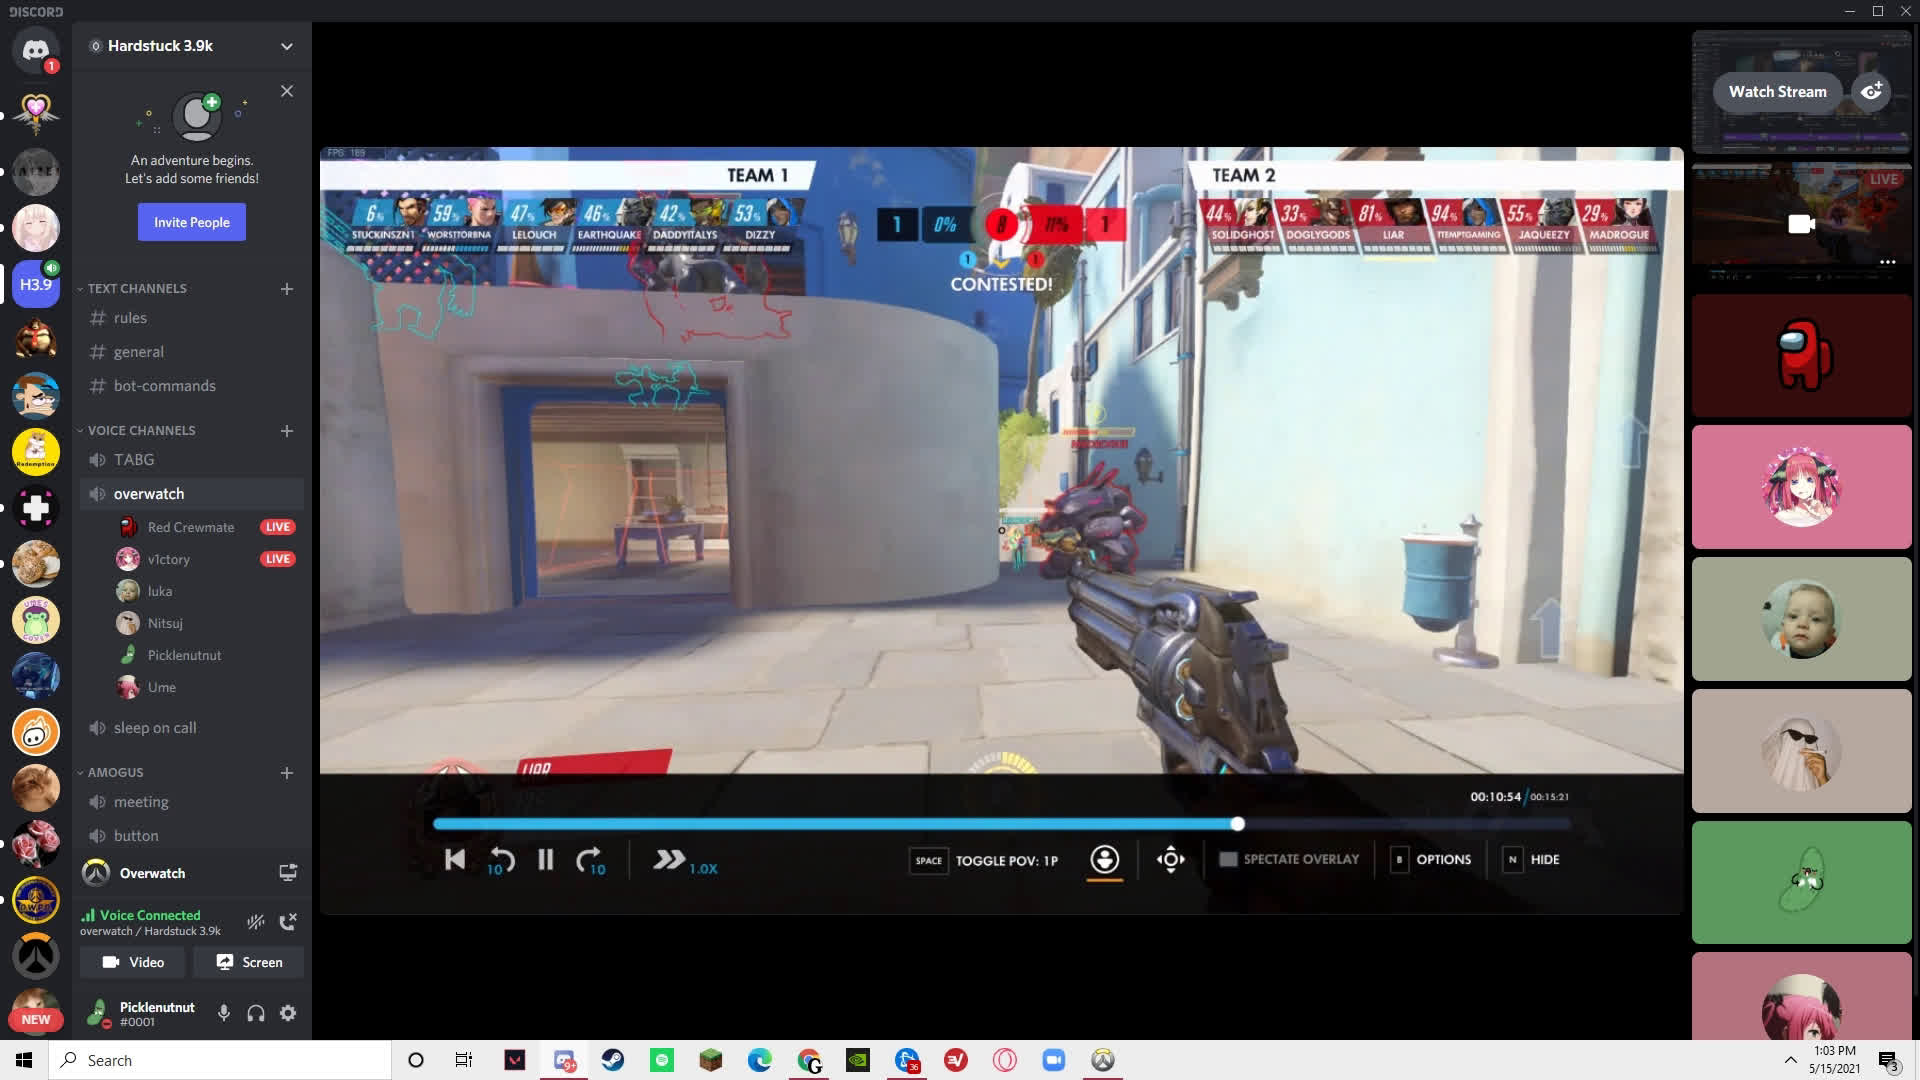
Task: Disconnect from voice with the hang-up icon
Action: [289, 922]
